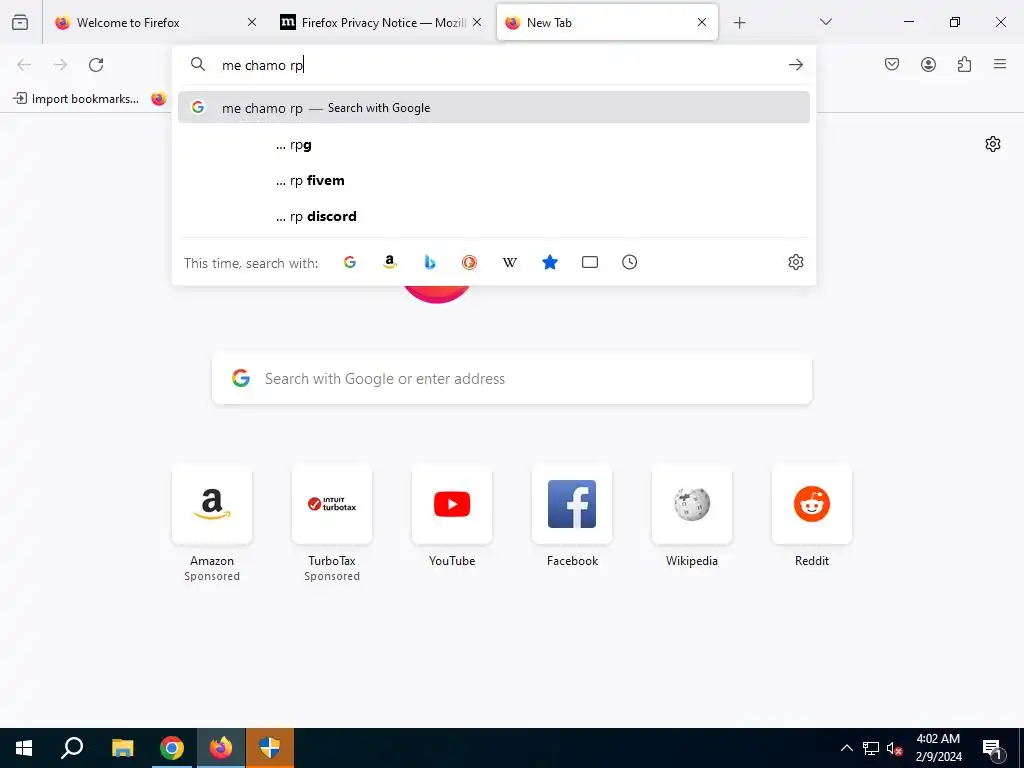Open Firefox bookmark in bookmarks toolbar
1024x768 pixels.
coord(159,99)
